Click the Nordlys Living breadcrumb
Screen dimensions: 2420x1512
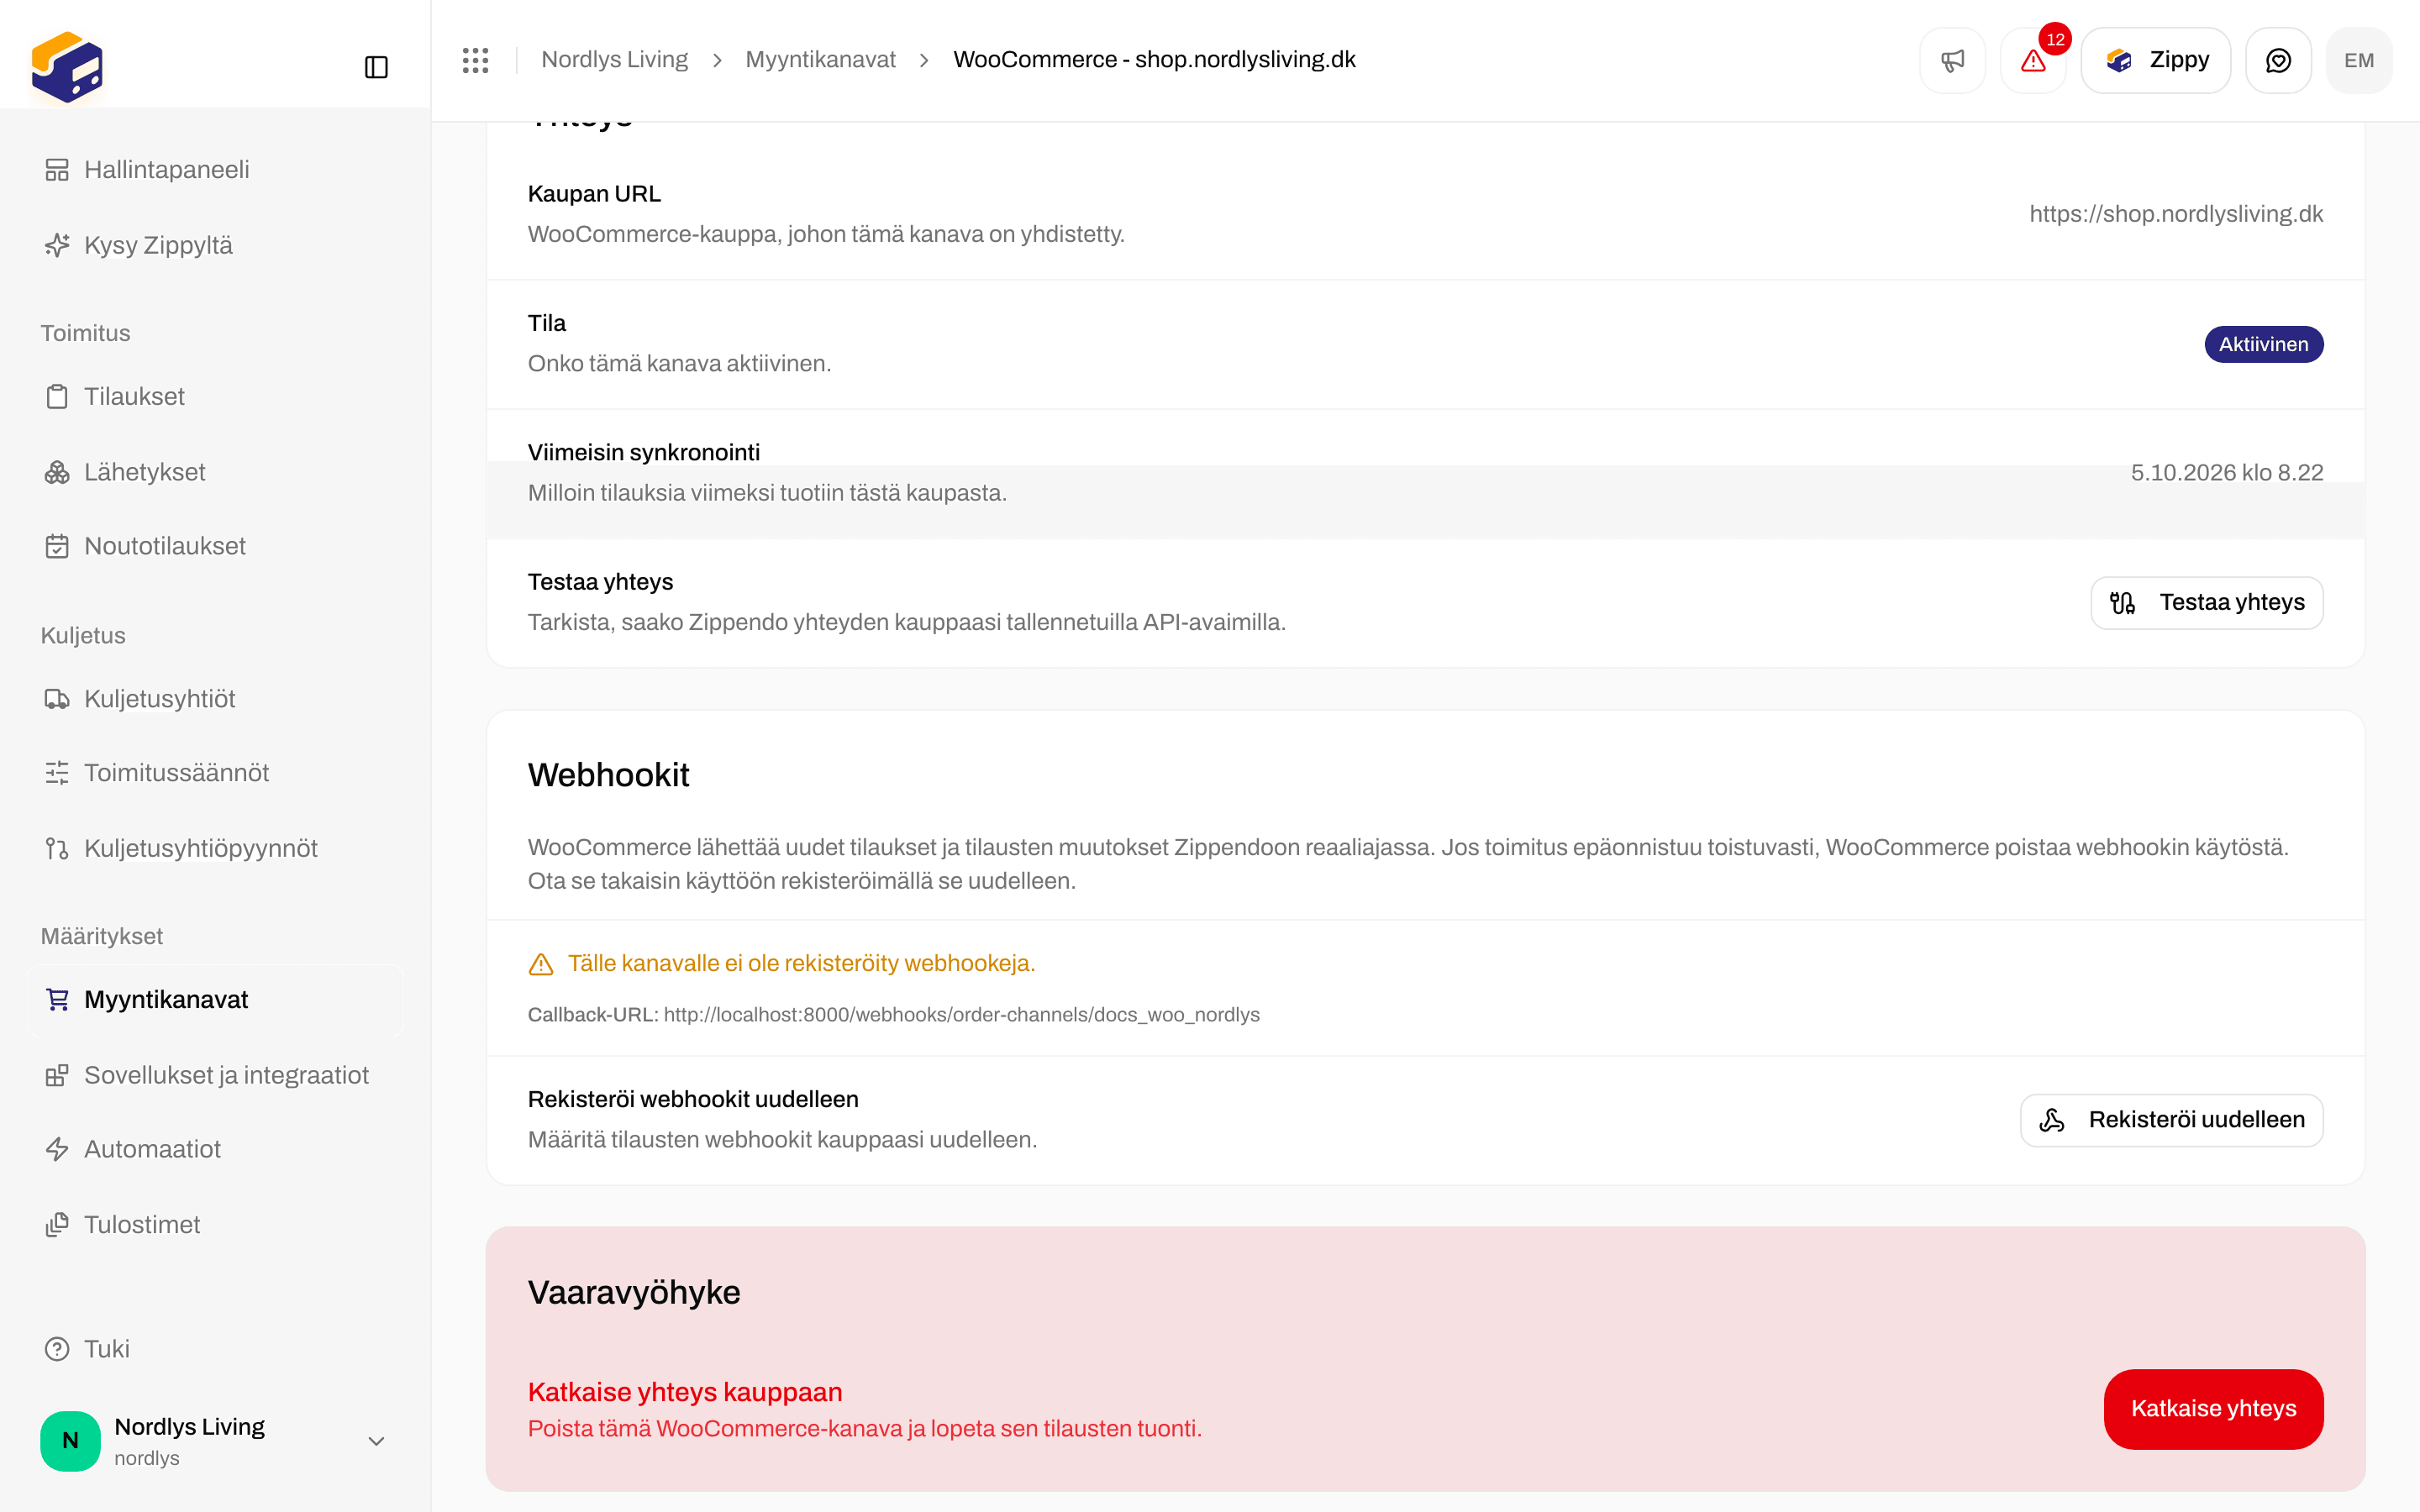click(x=614, y=60)
